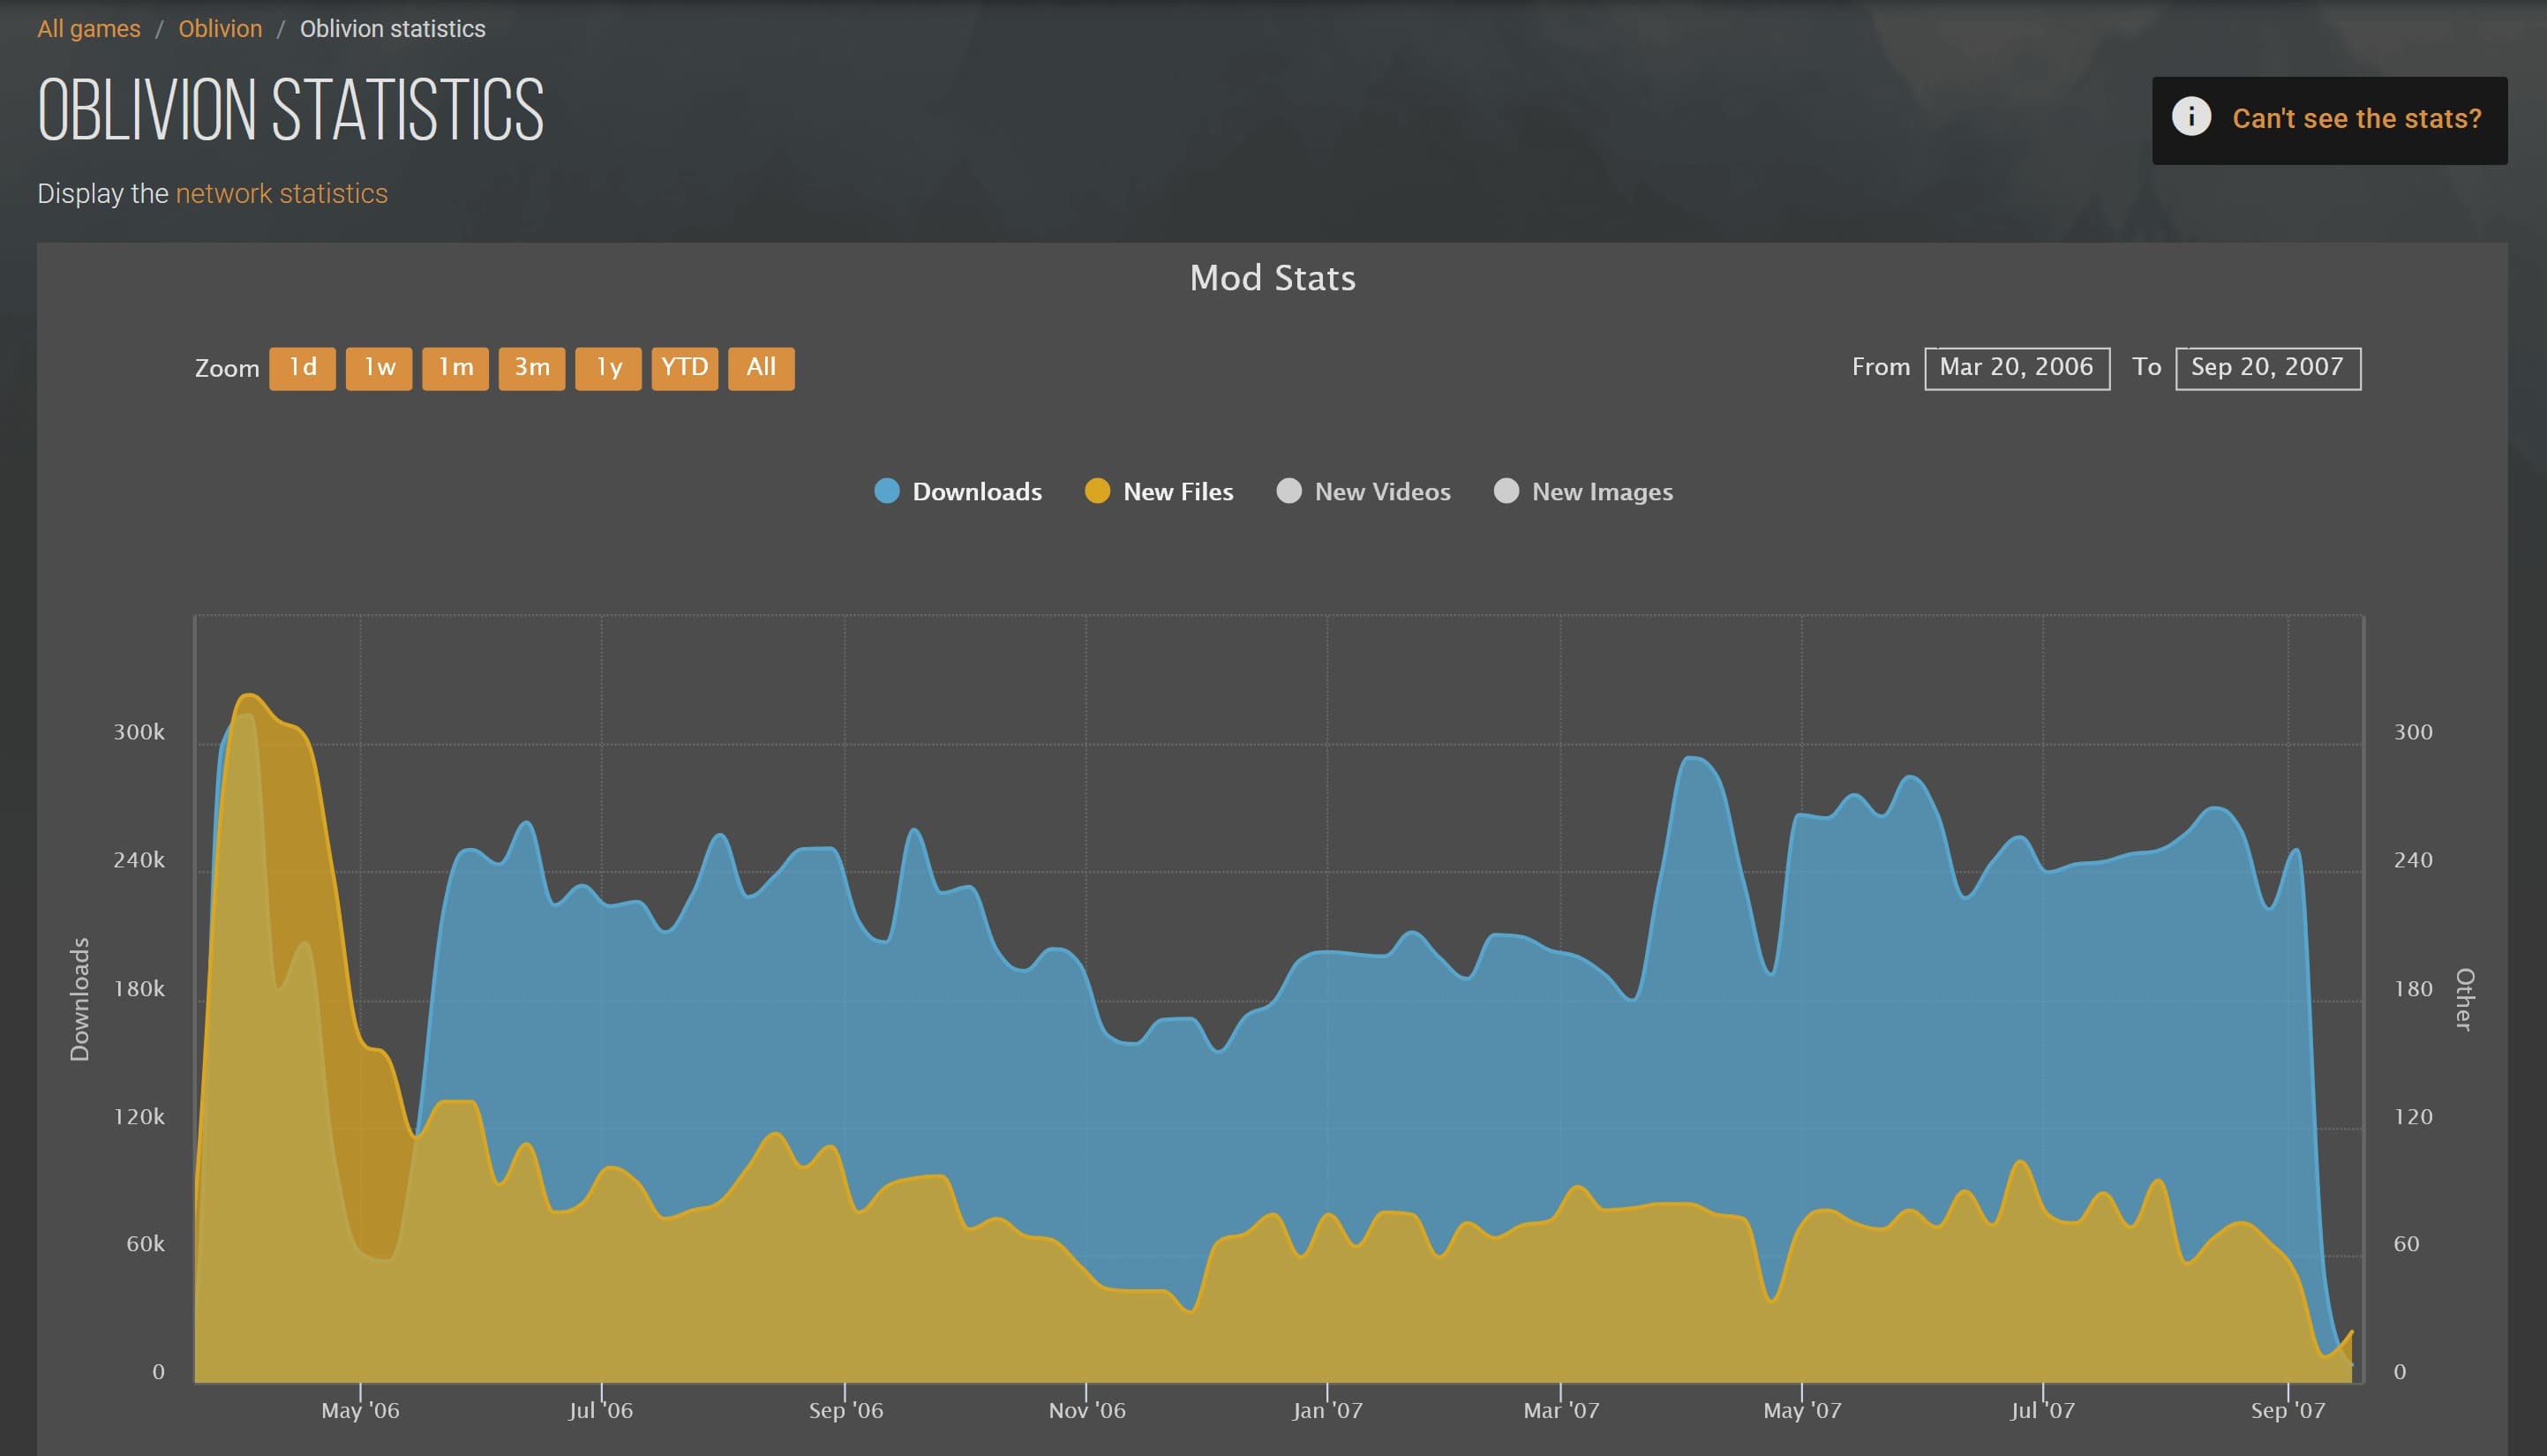
Task: Open the All games breadcrumb link
Action: tap(89, 29)
